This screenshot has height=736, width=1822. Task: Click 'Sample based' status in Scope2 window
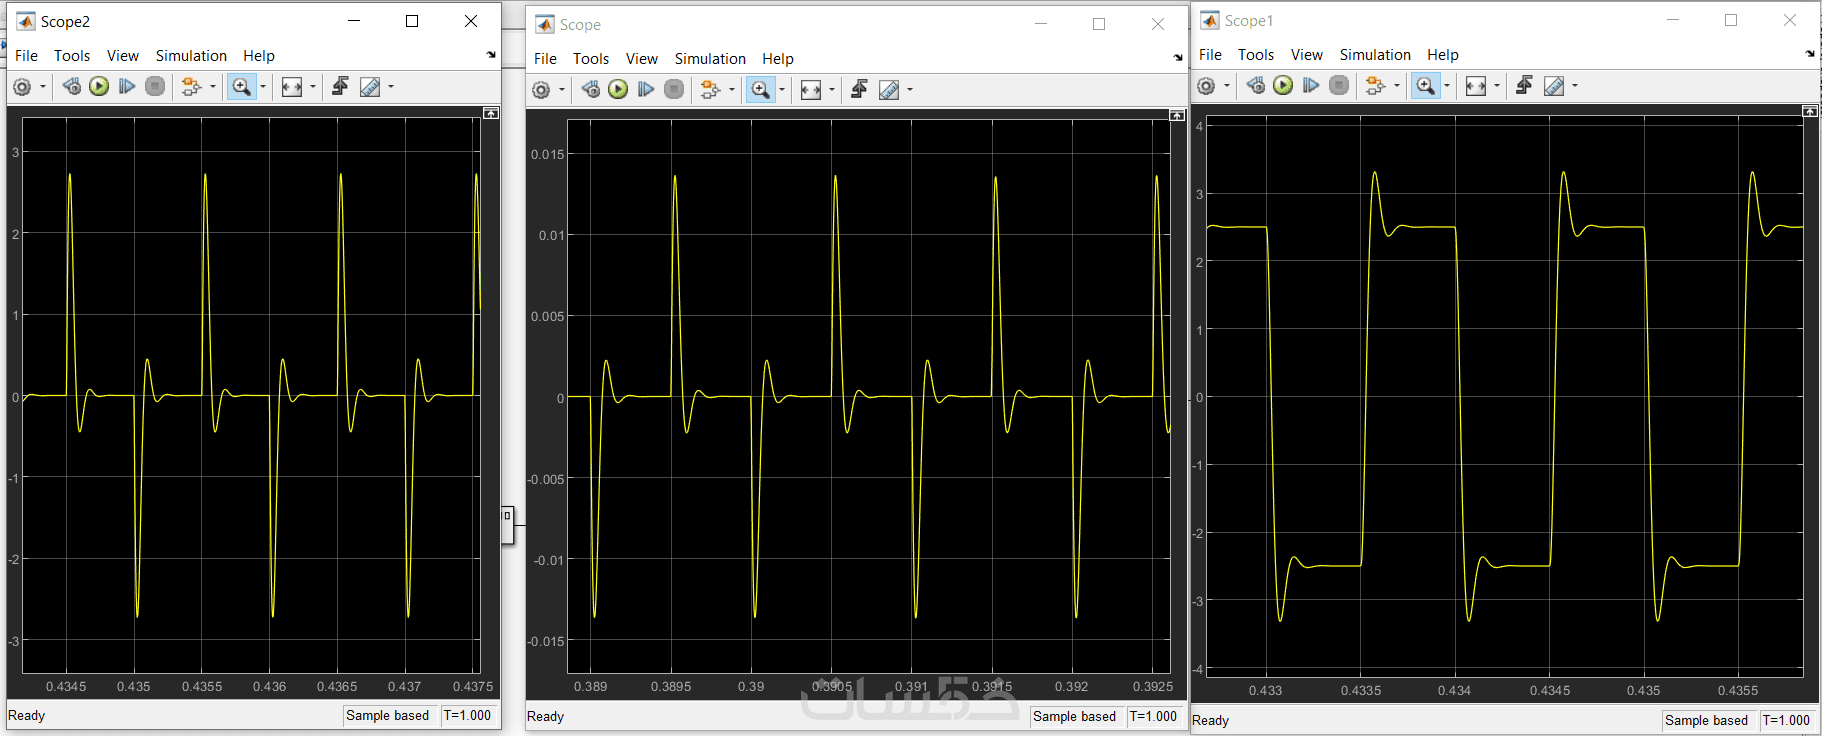(387, 716)
